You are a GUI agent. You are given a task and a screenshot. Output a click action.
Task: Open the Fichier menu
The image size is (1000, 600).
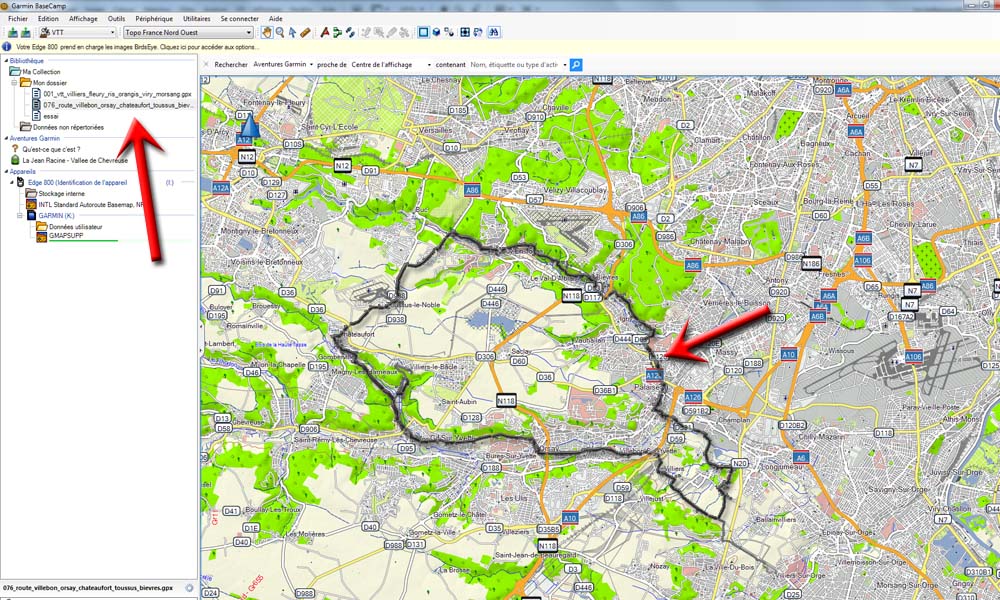click(x=18, y=18)
